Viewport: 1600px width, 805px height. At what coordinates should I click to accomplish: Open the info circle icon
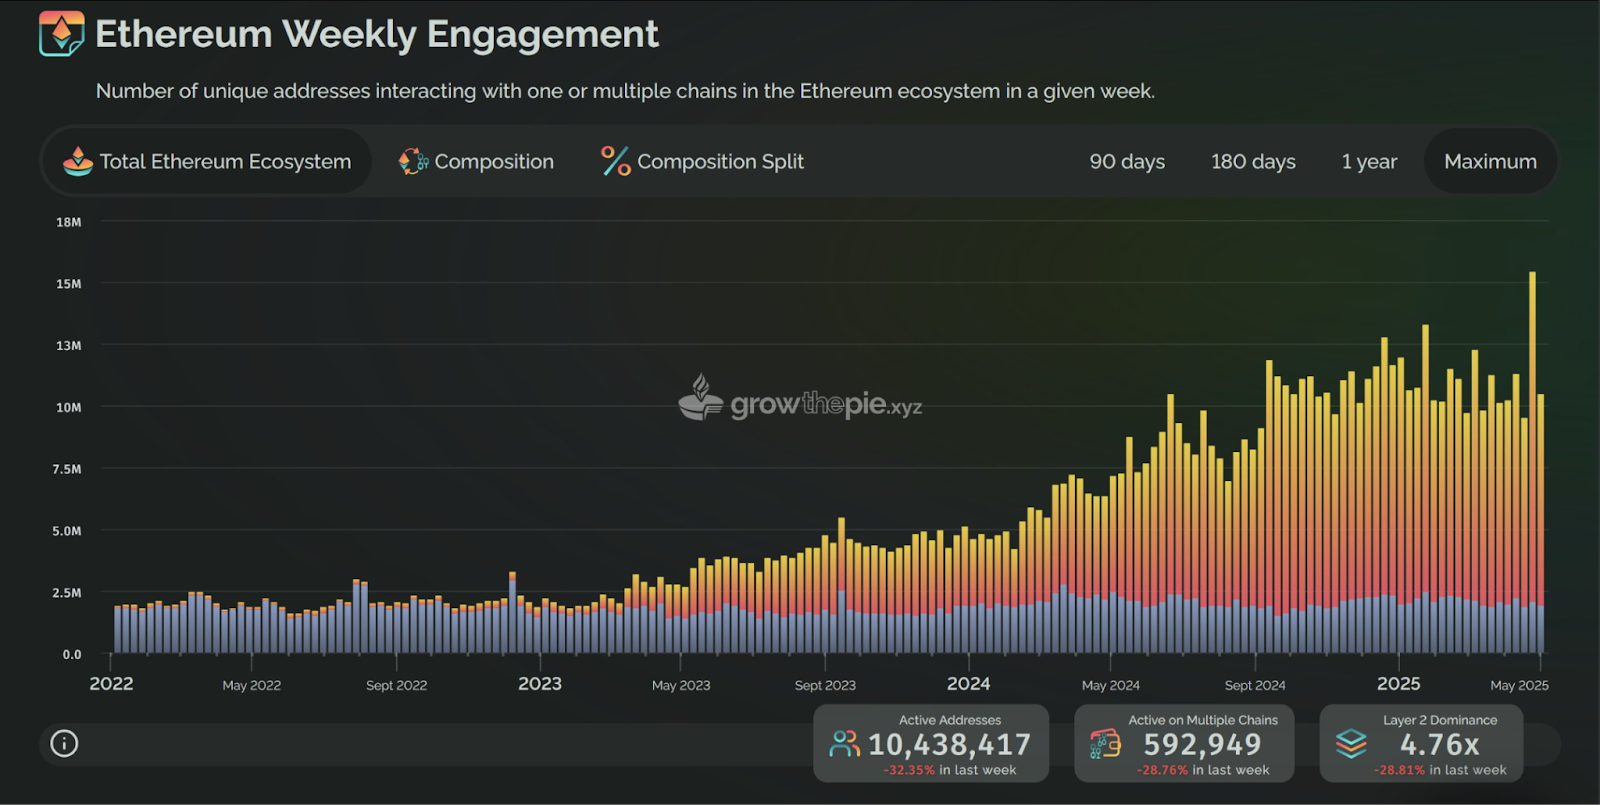coord(64,743)
